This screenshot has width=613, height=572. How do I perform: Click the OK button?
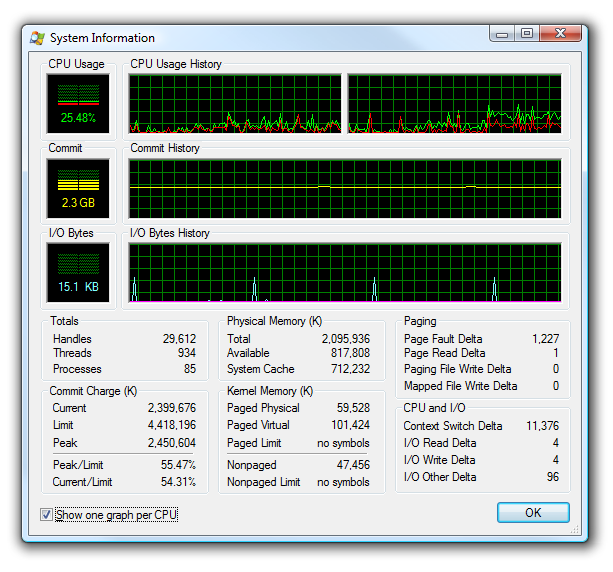pyautogui.click(x=533, y=513)
